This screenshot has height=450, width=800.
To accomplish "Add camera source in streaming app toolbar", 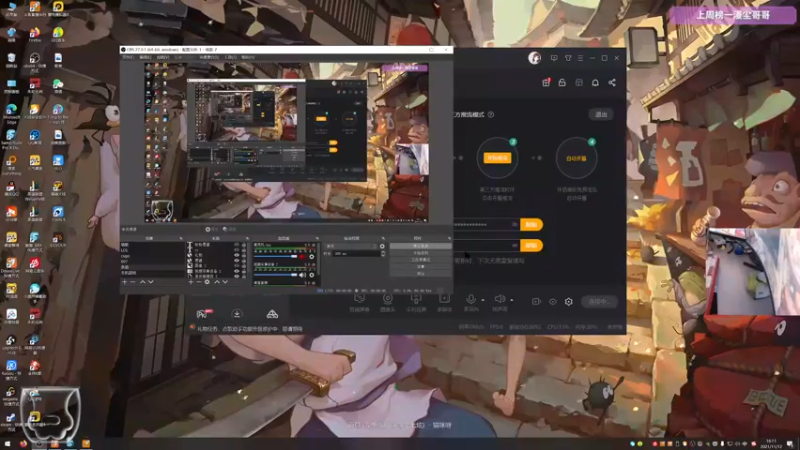I will (388, 303).
